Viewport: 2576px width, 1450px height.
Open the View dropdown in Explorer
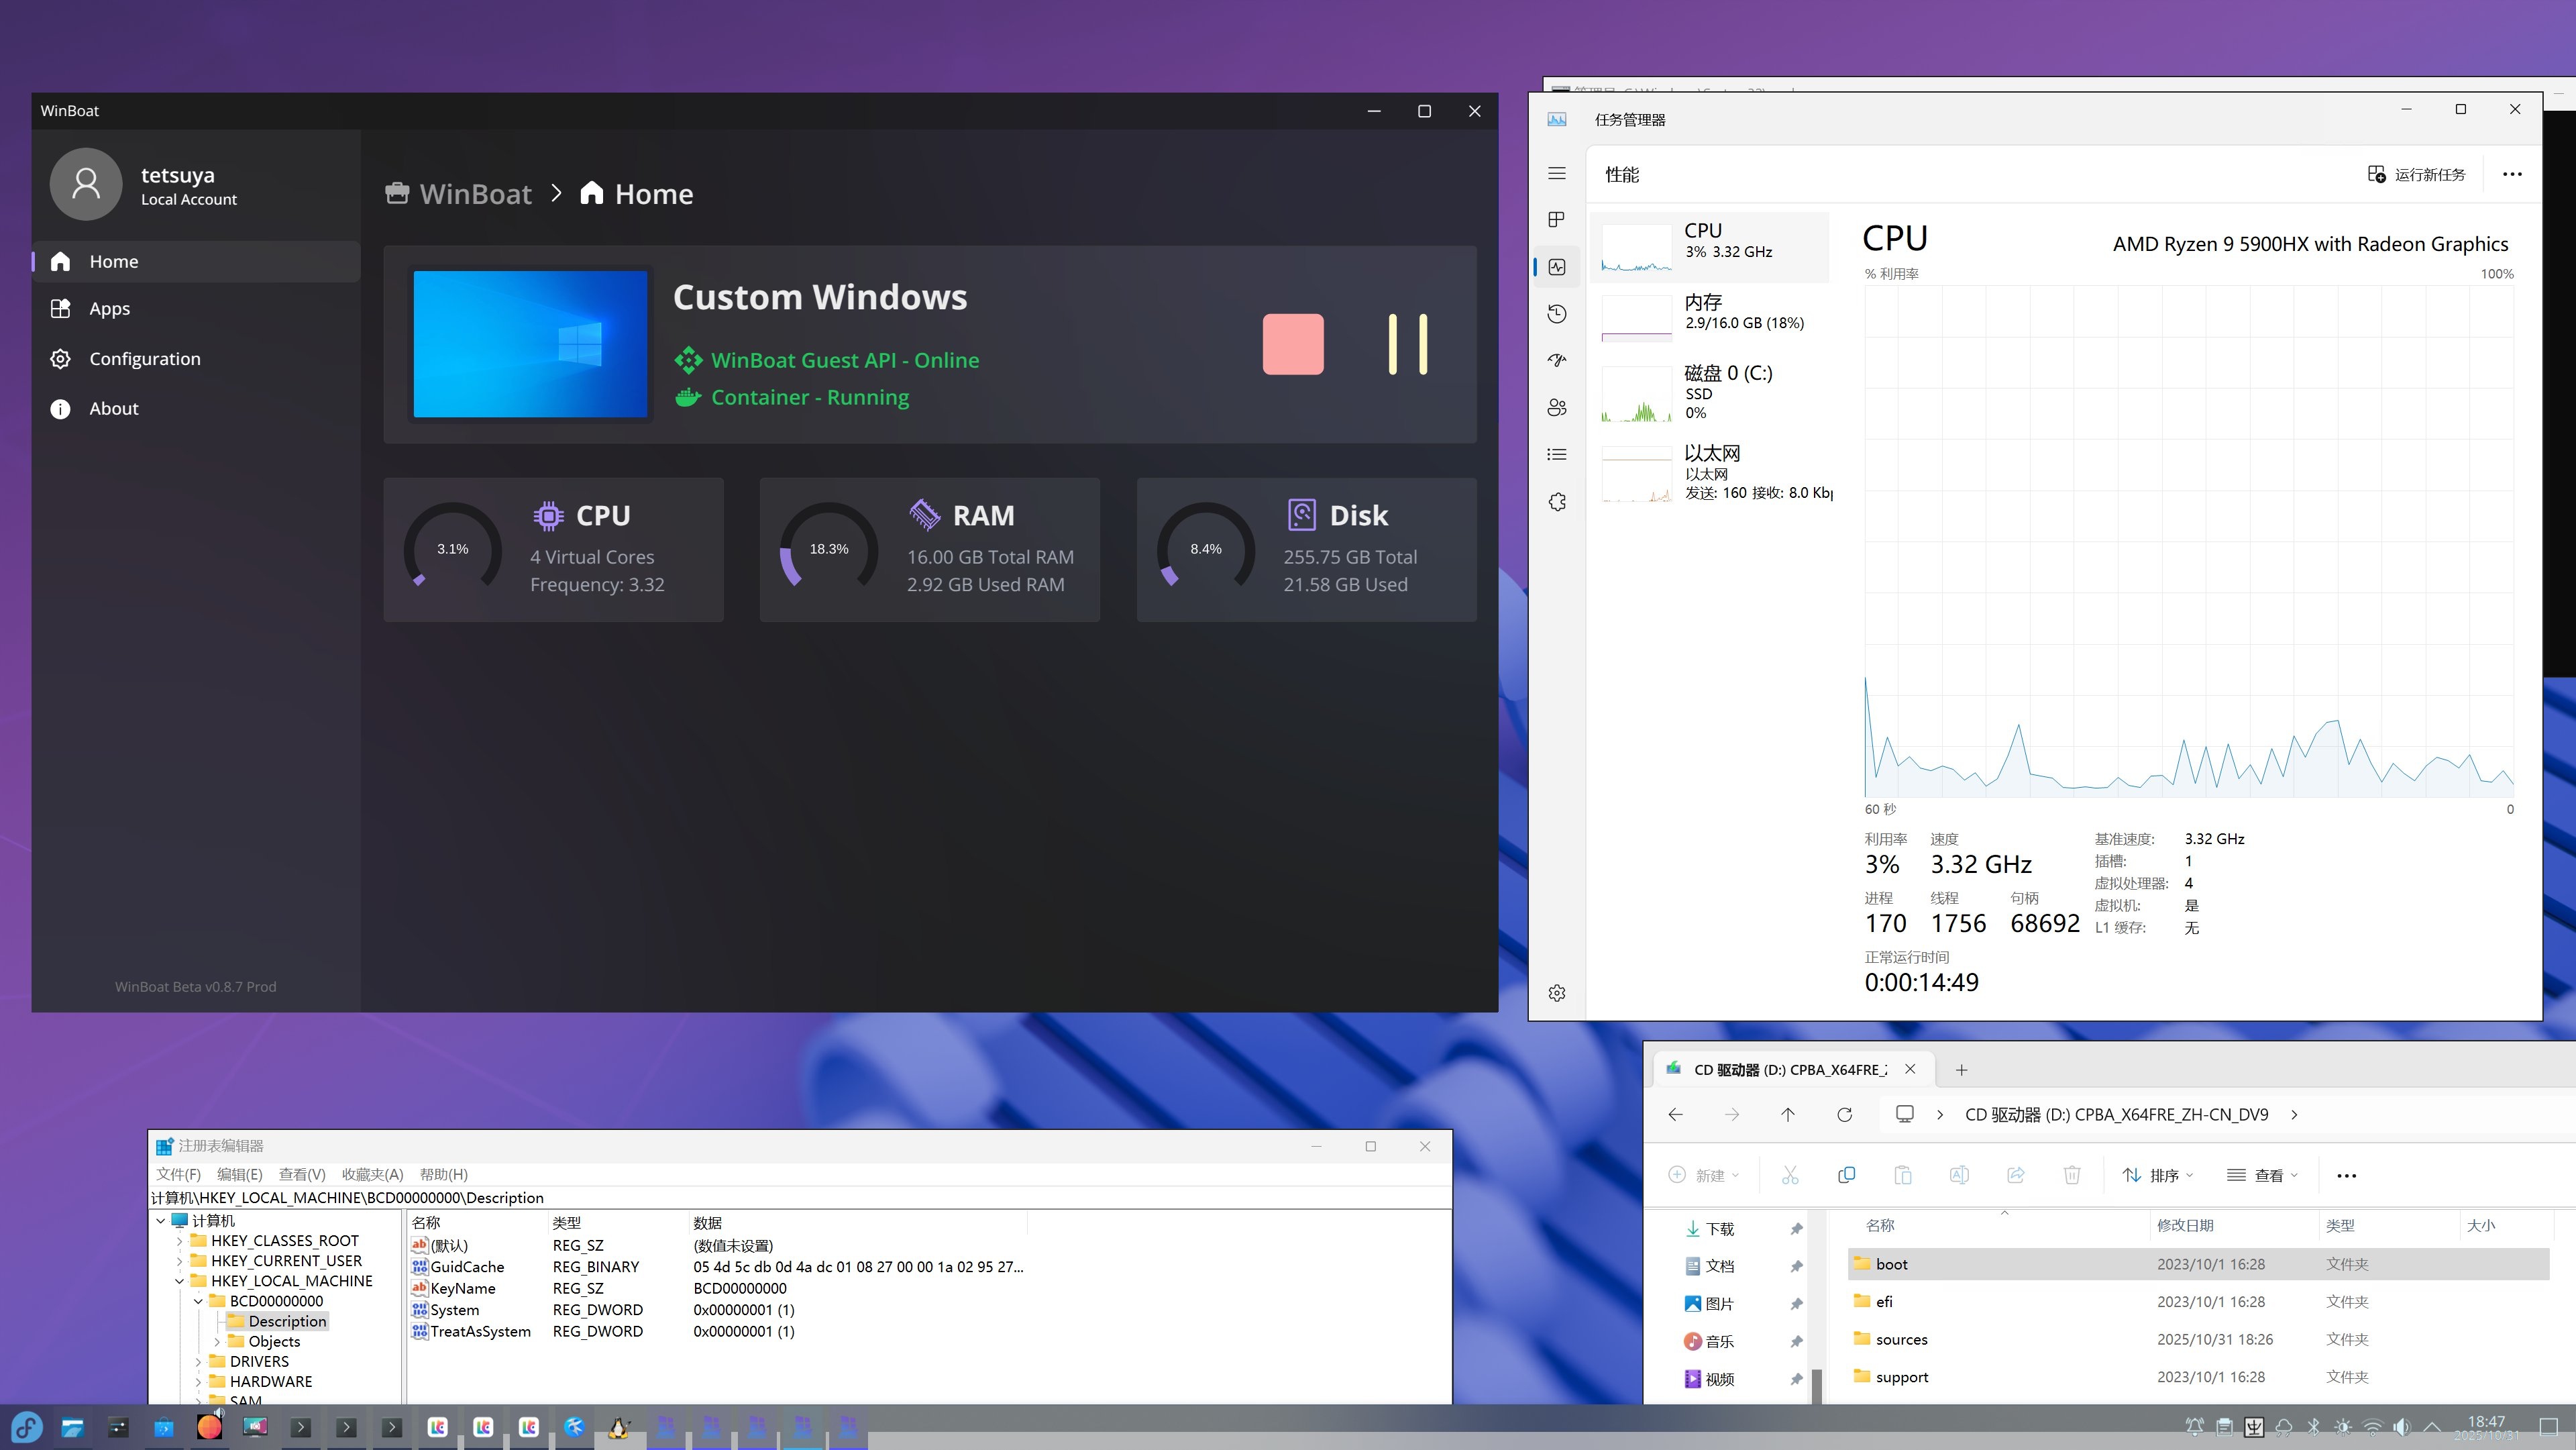(2263, 1175)
